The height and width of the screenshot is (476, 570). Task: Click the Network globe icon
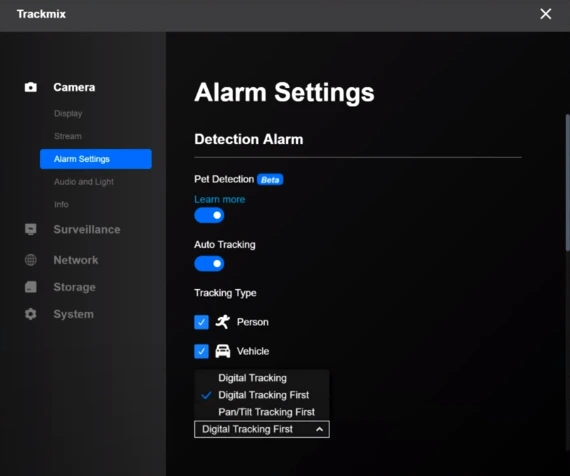(31, 260)
